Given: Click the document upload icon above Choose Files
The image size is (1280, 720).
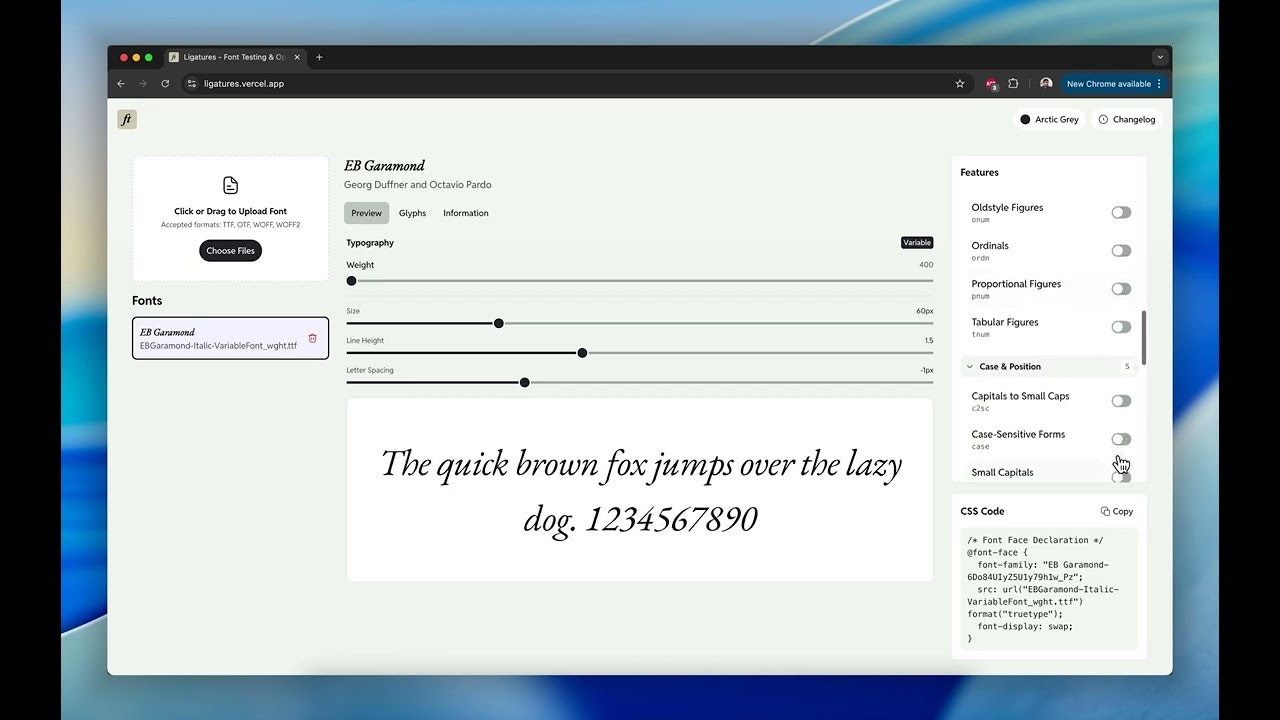Looking at the screenshot, I should (230, 185).
